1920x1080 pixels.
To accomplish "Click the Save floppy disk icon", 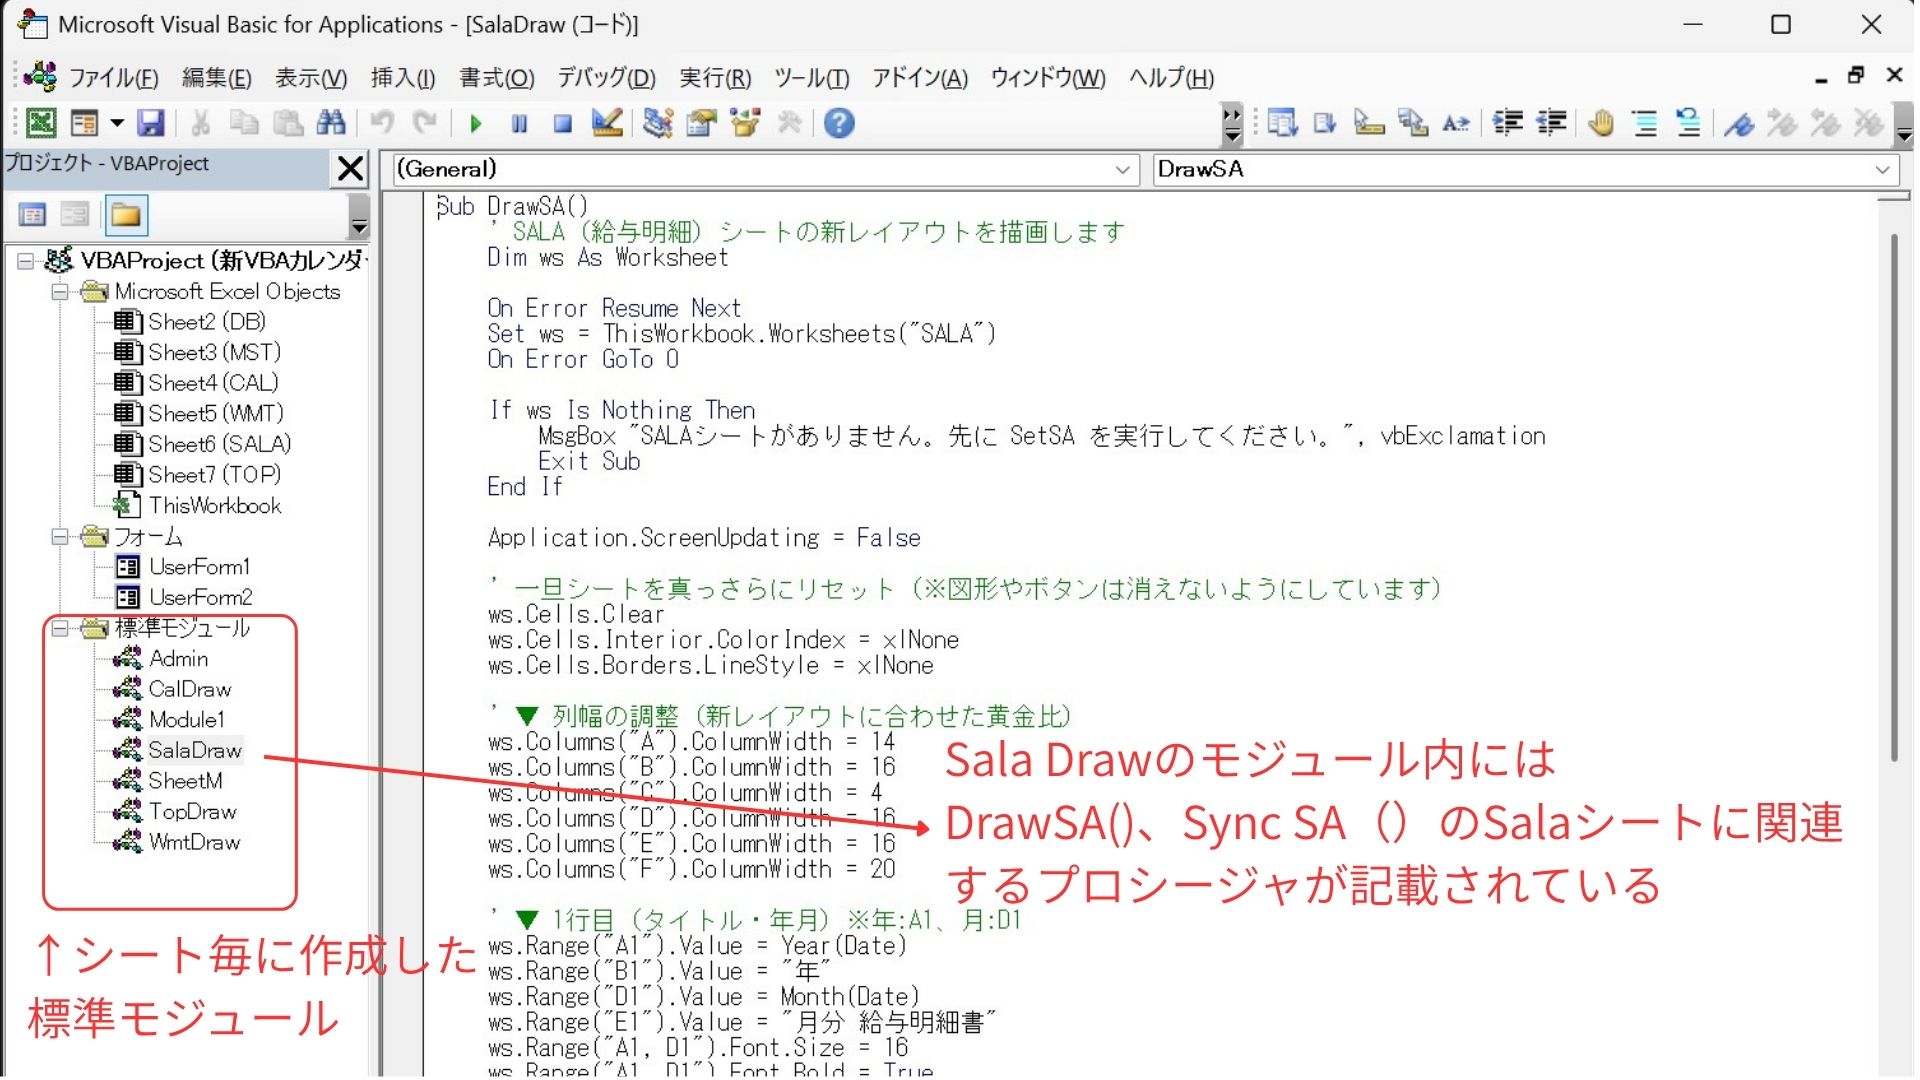I will click(151, 124).
